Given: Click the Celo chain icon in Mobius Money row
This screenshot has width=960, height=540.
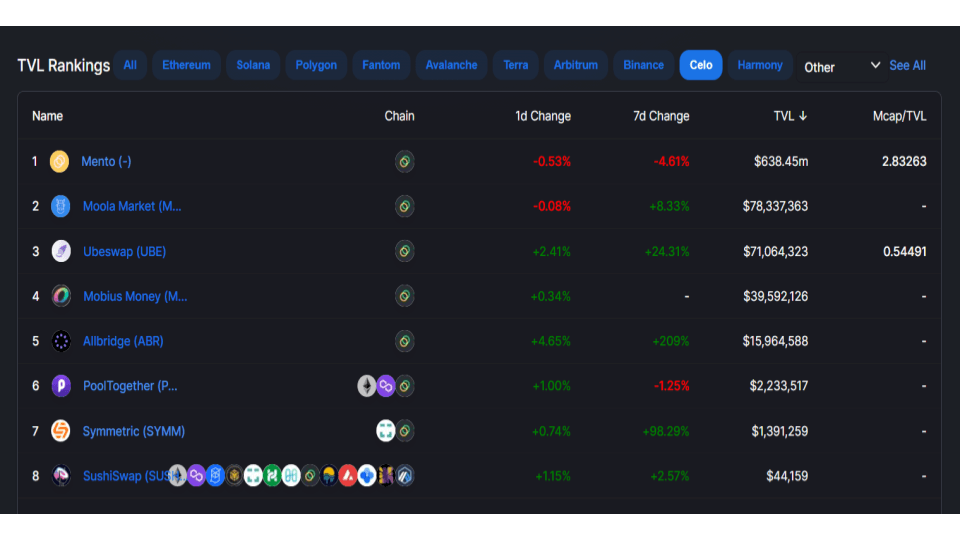Looking at the screenshot, I should click(x=405, y=296).
